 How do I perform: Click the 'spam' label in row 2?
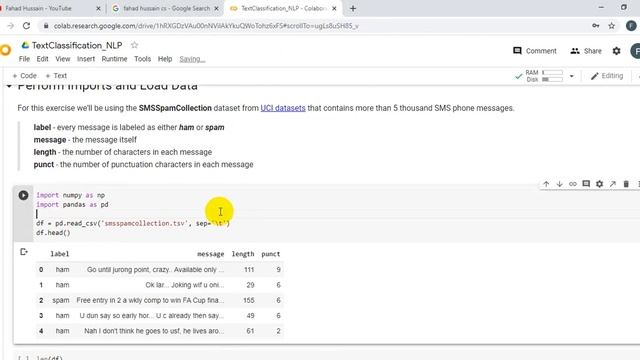click(x=61, y=300)
